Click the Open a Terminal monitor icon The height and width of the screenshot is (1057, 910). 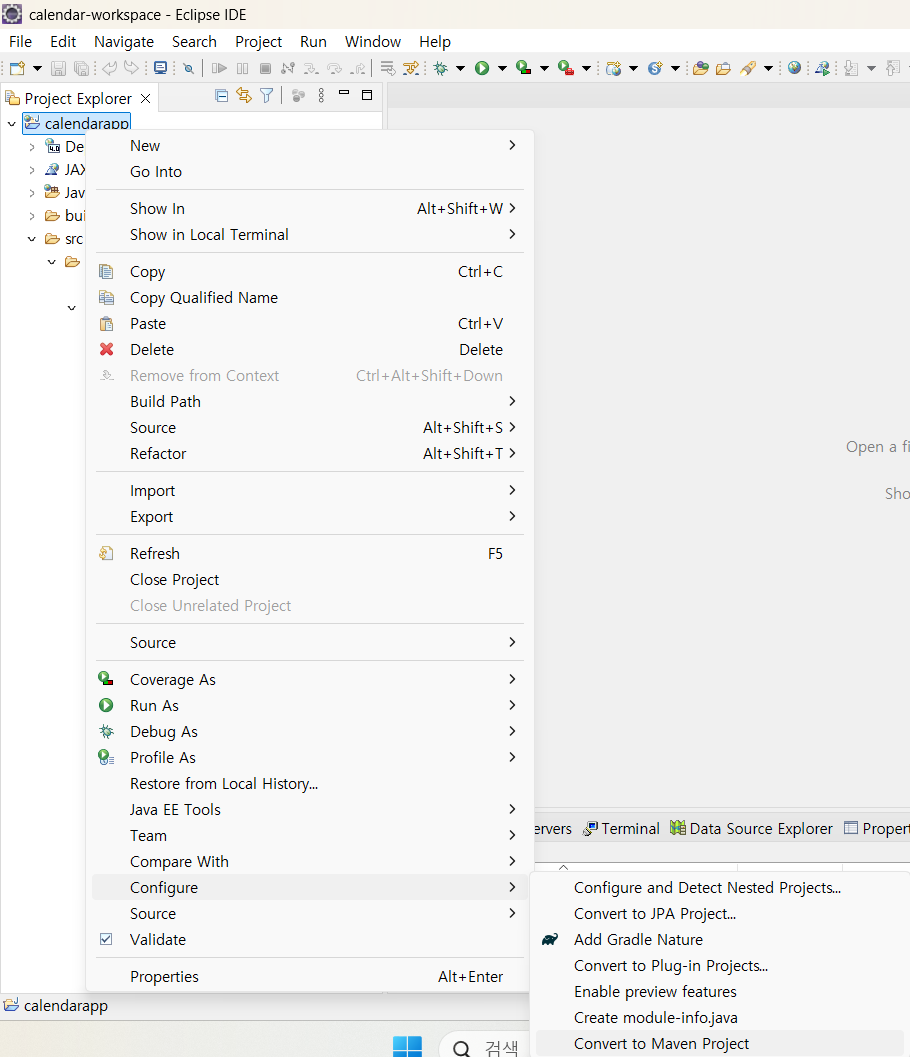(x=160, y=68)
